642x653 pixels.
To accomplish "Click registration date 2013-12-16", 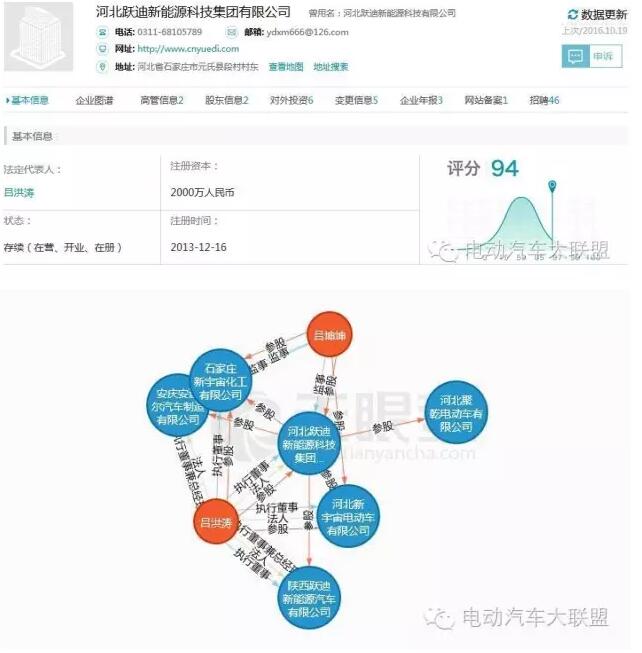I will click(x=199, y=247).
